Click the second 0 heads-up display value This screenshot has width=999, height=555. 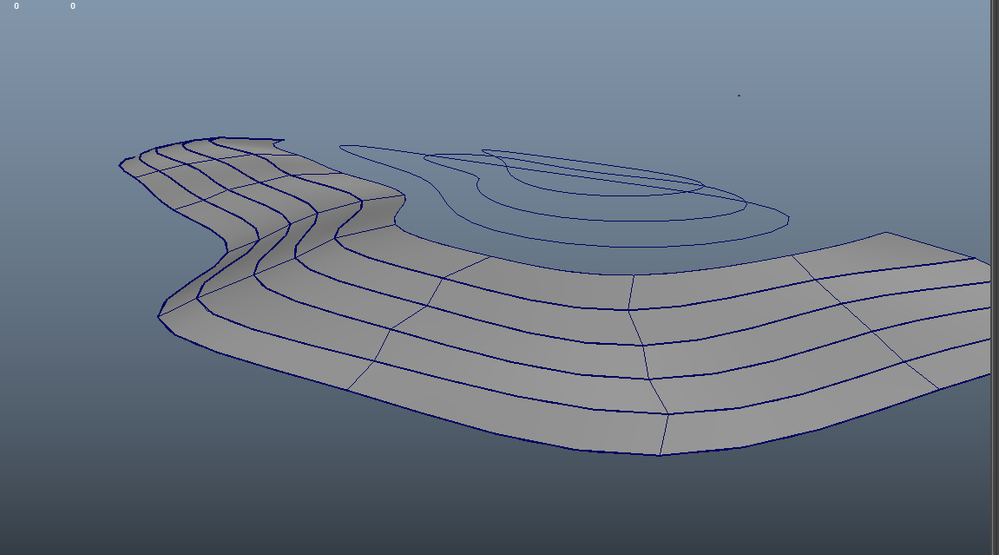pos(73,6)
